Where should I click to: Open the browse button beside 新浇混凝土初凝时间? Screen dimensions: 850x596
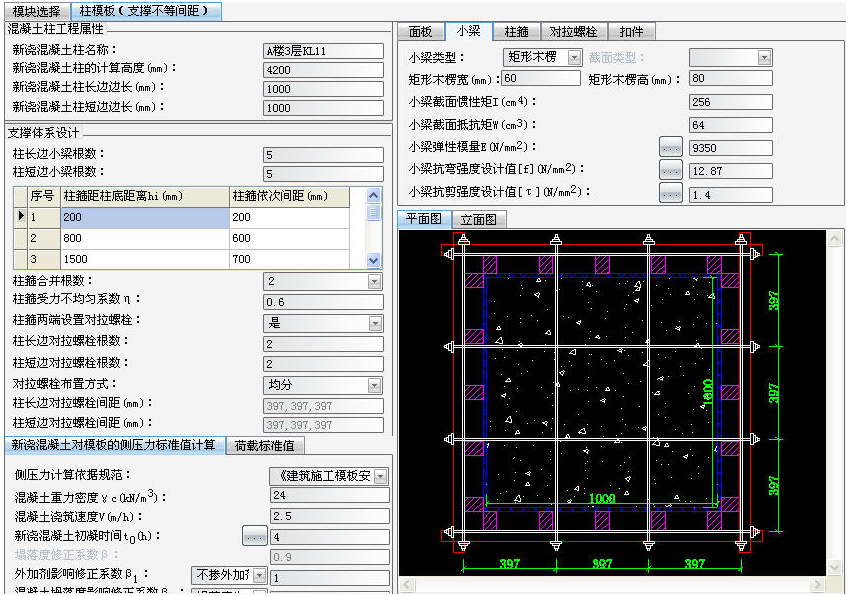(x=254, y=537)
